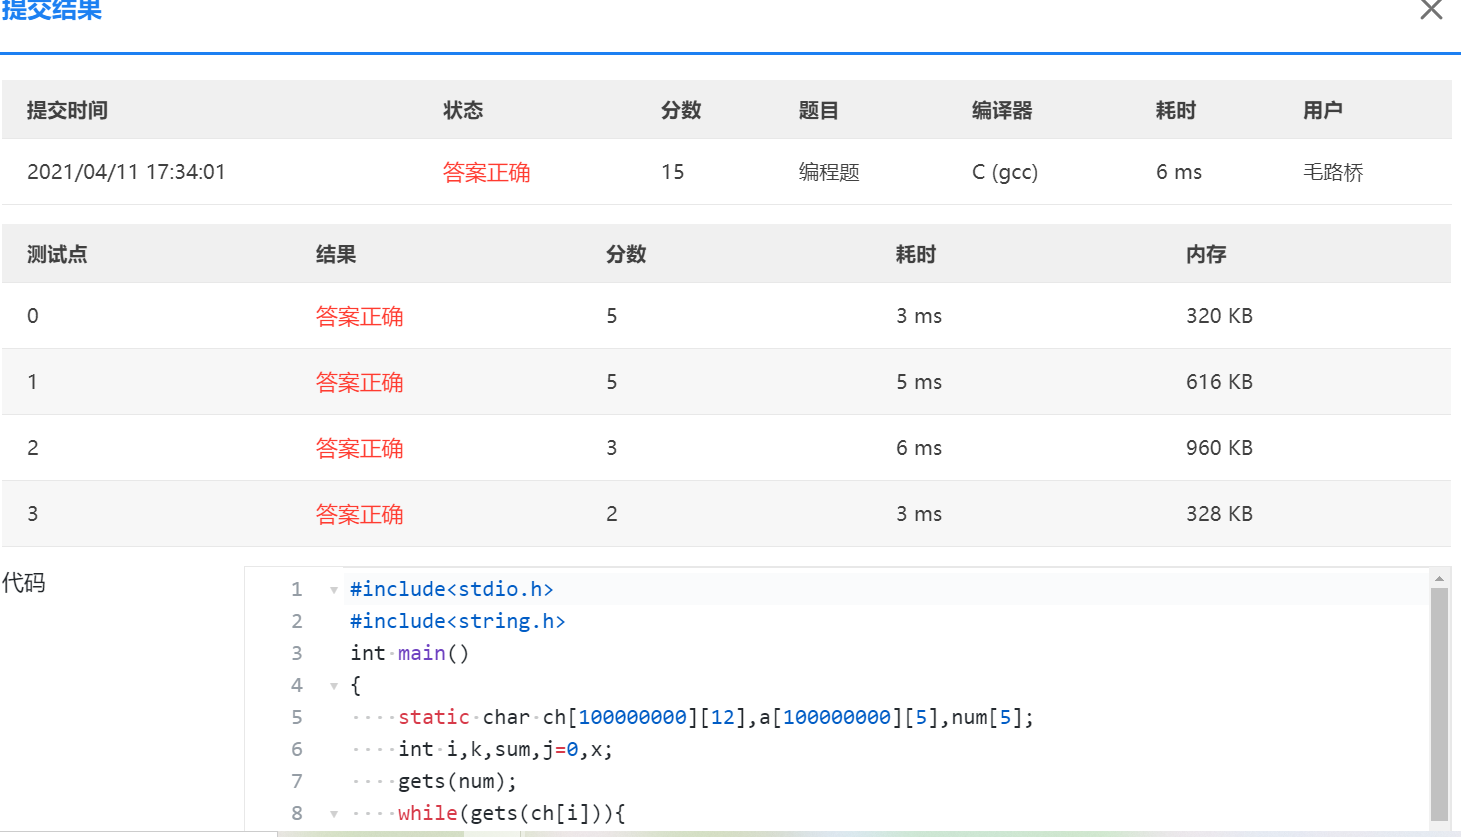This screenshot has width=1461, height=837.
Task: Collapse the main function block at line 4
Action: pos(334,686)
